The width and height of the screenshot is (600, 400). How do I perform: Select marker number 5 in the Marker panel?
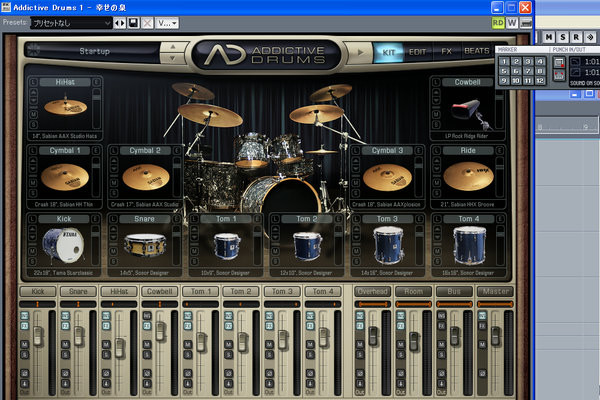tap(504, 71)
